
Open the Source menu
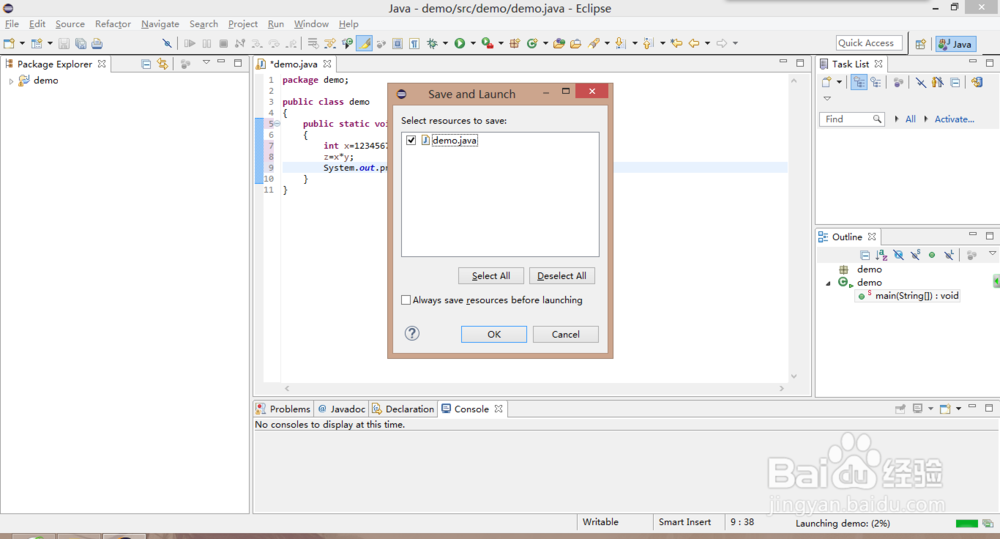click(70, 24)
